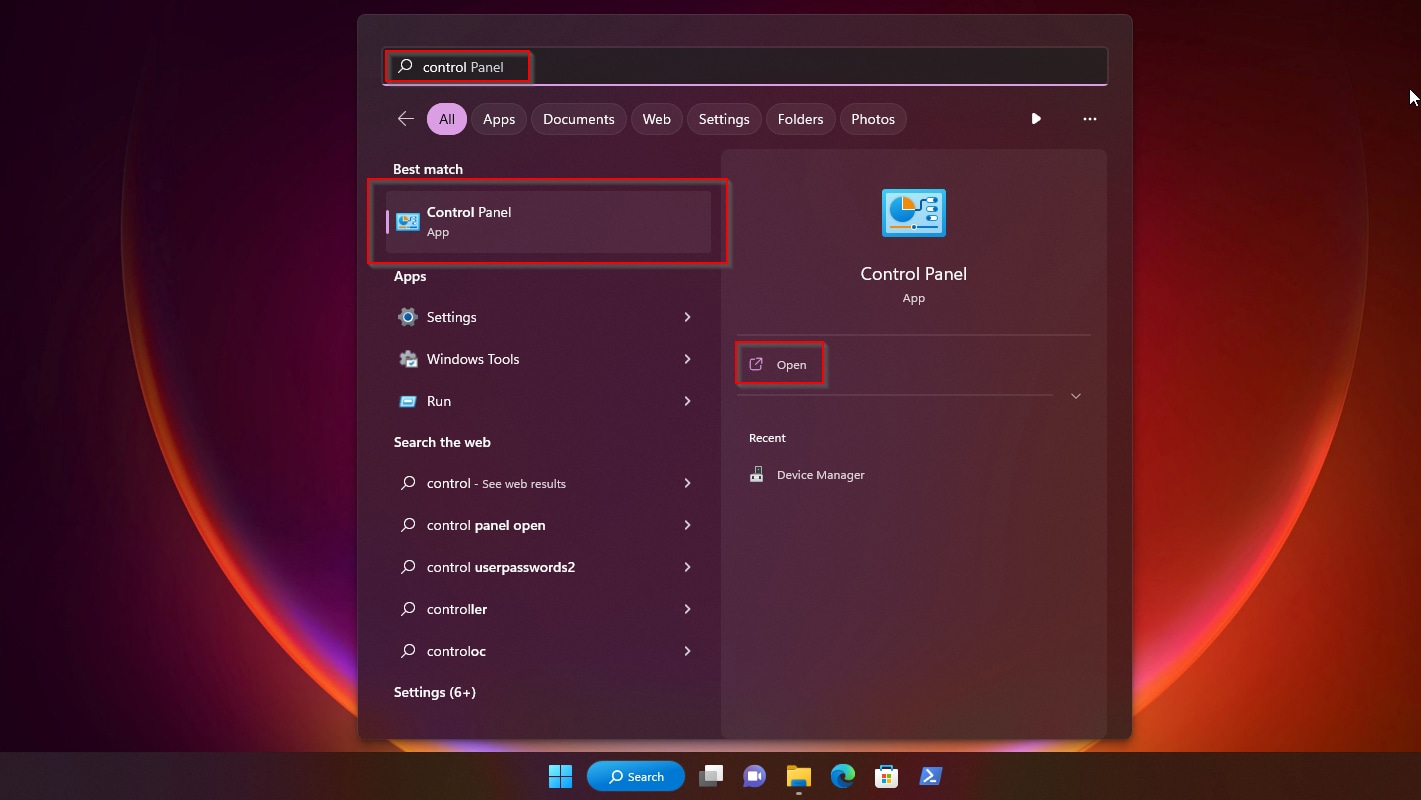Click into the search text field
This screenshot has height=800, width=1421.
[x=744, y=67]
